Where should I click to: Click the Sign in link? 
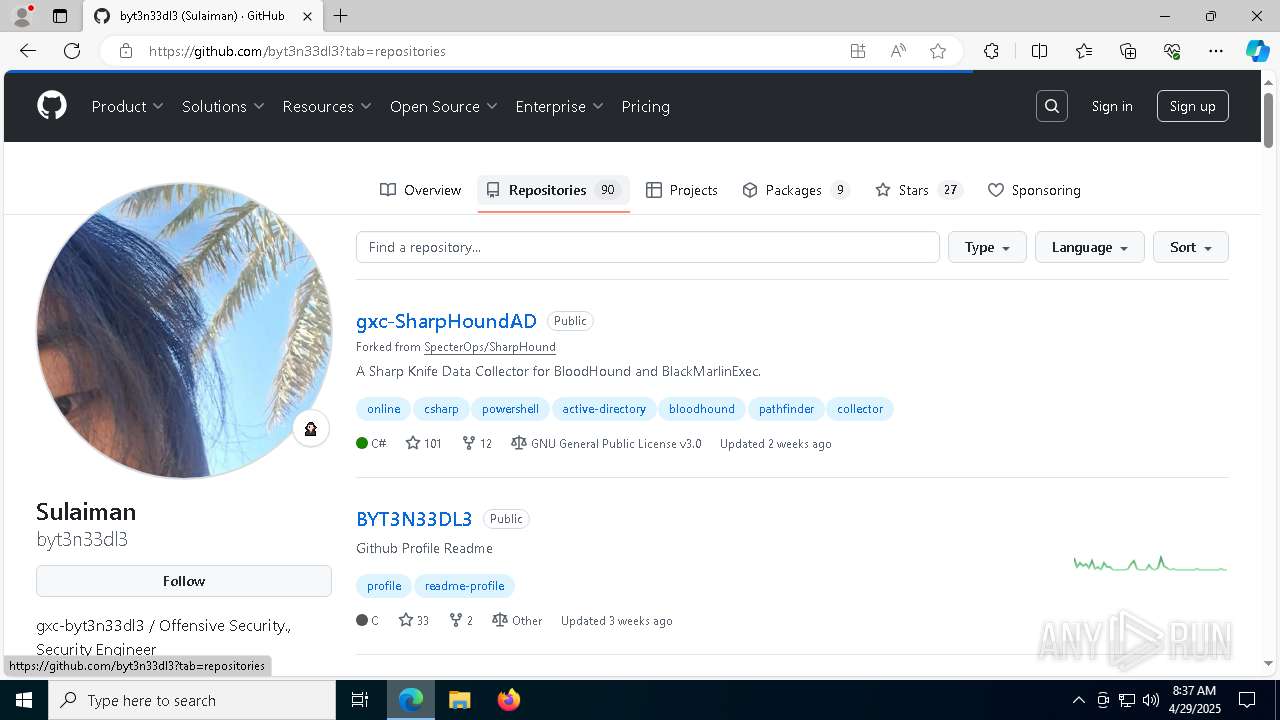[1112, 106]
